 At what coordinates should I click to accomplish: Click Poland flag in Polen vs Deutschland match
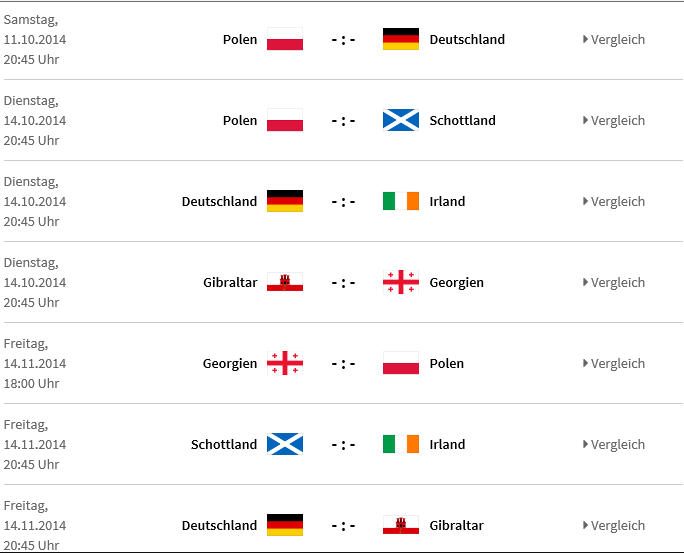(285, 39)
